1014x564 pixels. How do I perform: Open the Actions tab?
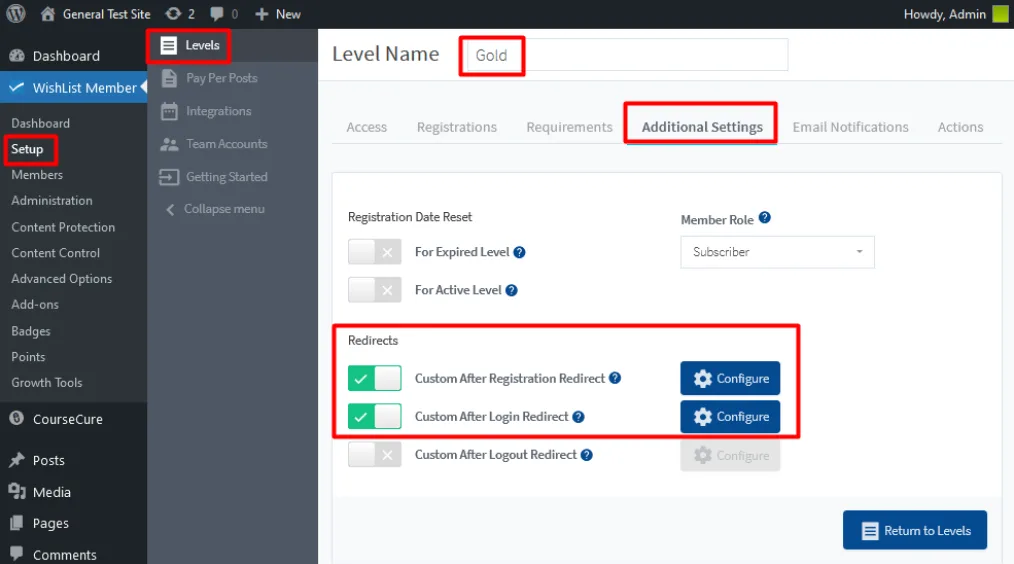[960, 127]
